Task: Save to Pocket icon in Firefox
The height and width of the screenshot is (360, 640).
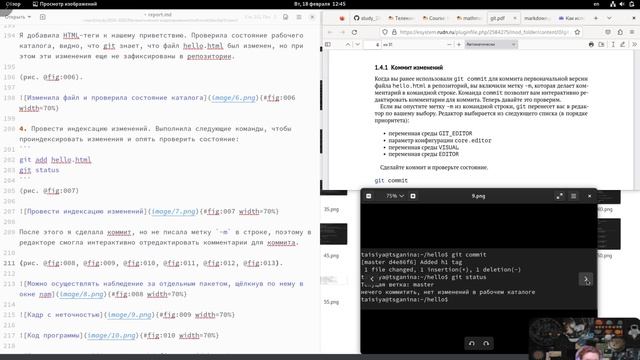Action: (x=608, y=32)
